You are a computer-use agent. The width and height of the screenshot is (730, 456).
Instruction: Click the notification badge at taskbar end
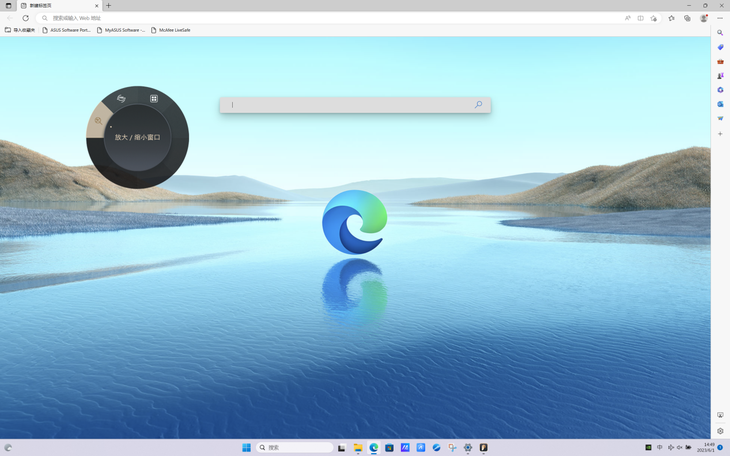click(720, 448)
